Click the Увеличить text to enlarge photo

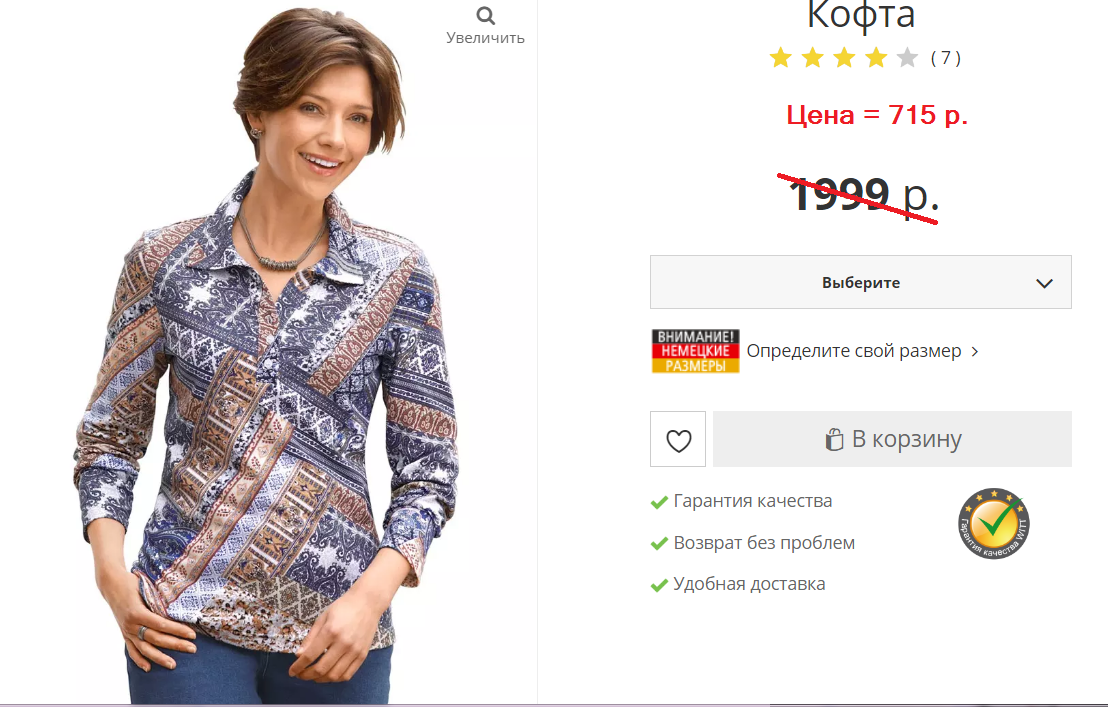point(485,38)
